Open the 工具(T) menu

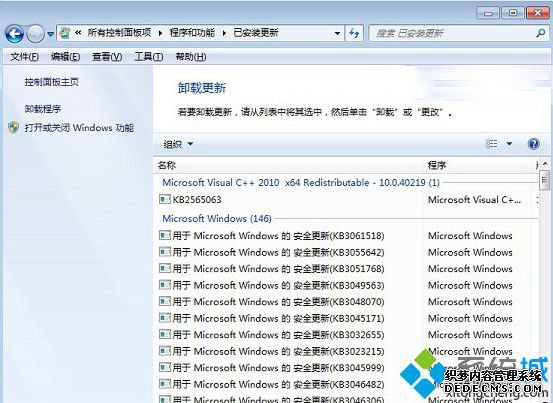(148, 56)
